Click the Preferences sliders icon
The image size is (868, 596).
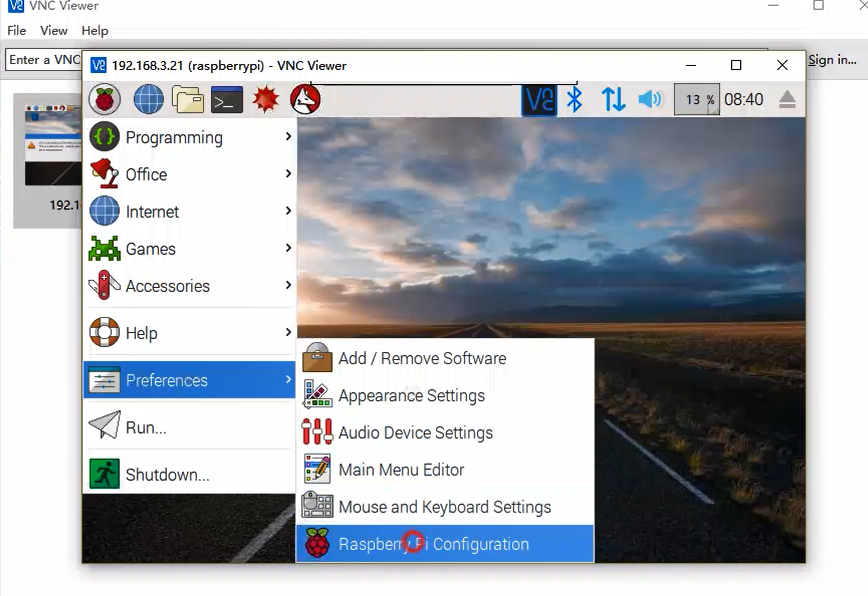point(105,380)
